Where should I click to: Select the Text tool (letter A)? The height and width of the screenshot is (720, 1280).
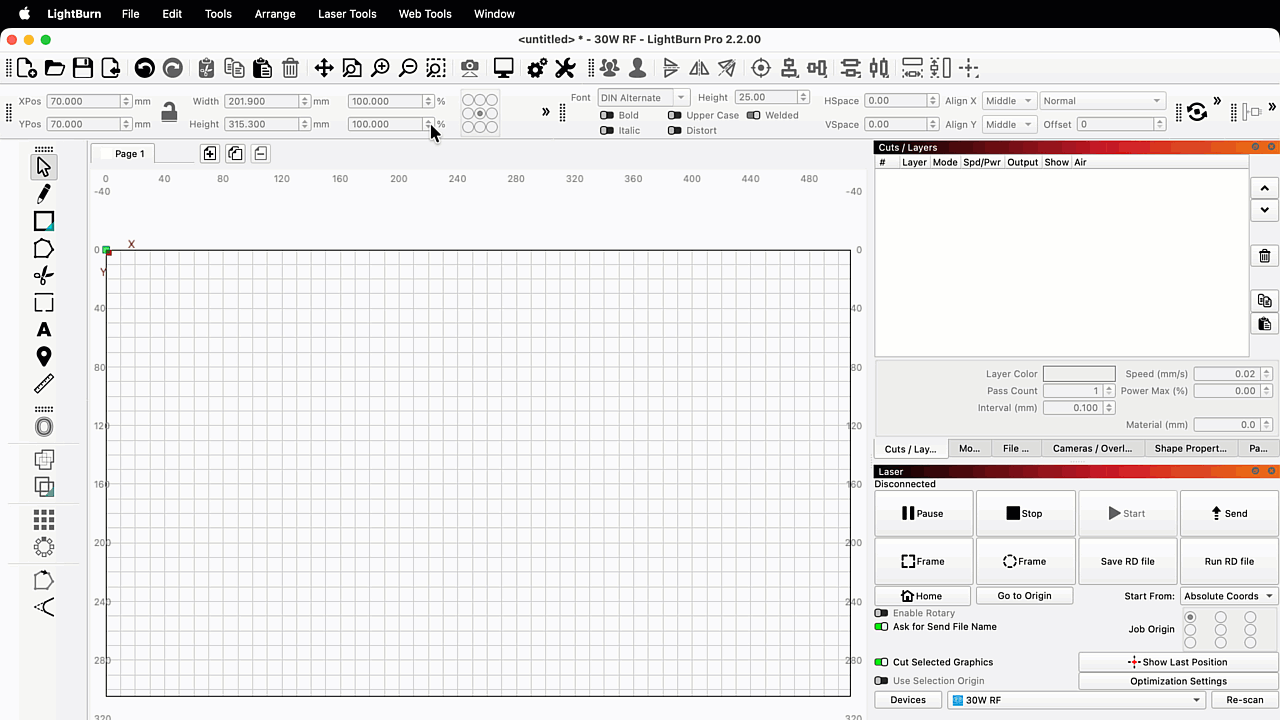click(44, 330)
